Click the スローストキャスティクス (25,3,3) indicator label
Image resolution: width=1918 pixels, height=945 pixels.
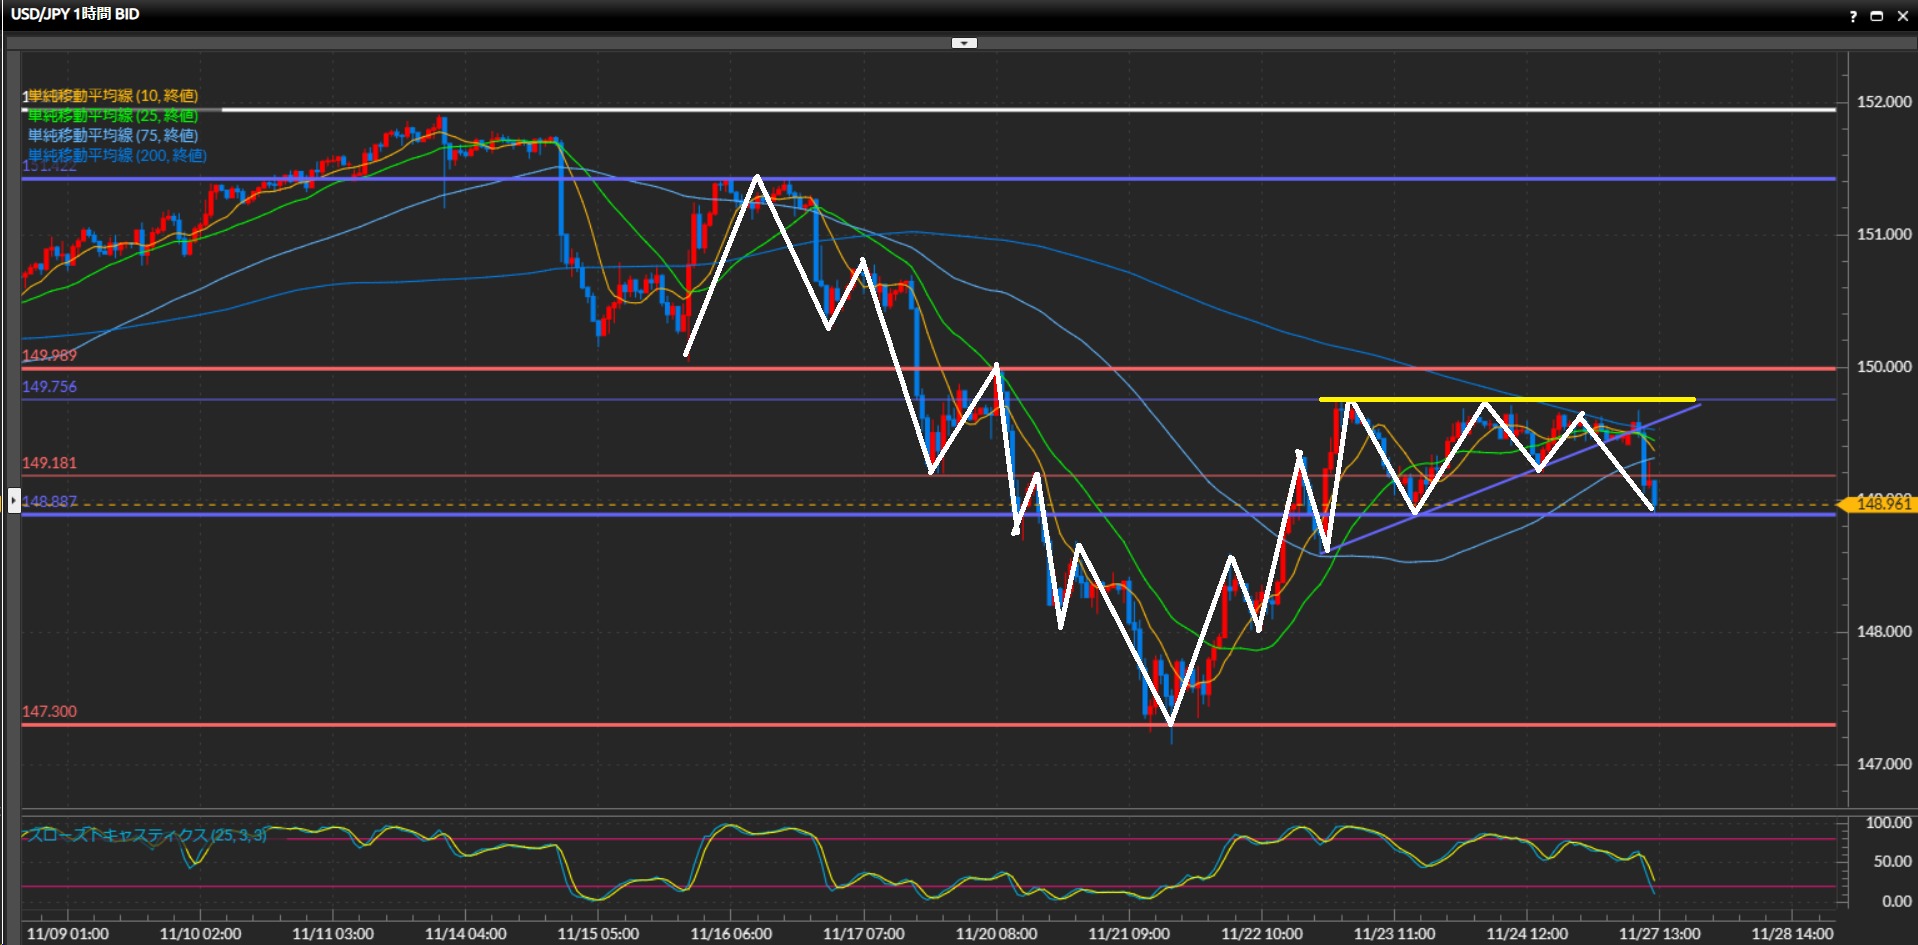pos(146,834)
